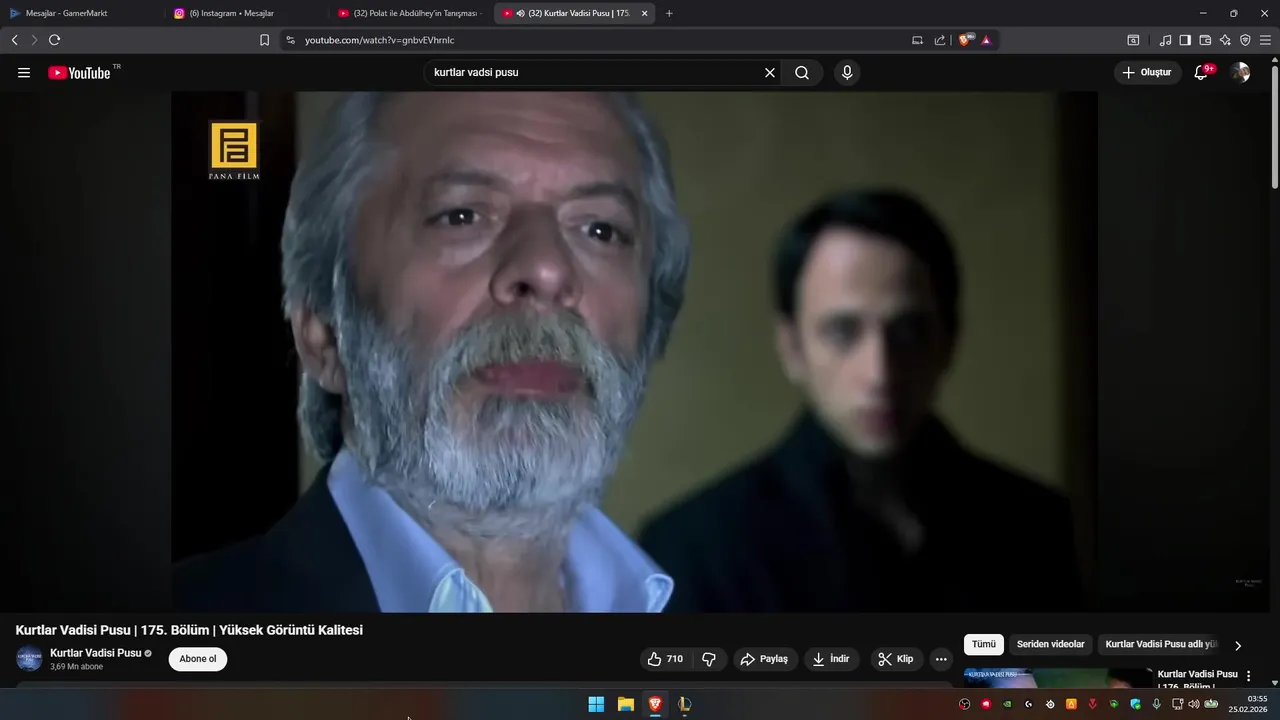Screen dimensions: 1280x720
Task: Open YouTube notifications bell
Action: tap(1201, 73)
